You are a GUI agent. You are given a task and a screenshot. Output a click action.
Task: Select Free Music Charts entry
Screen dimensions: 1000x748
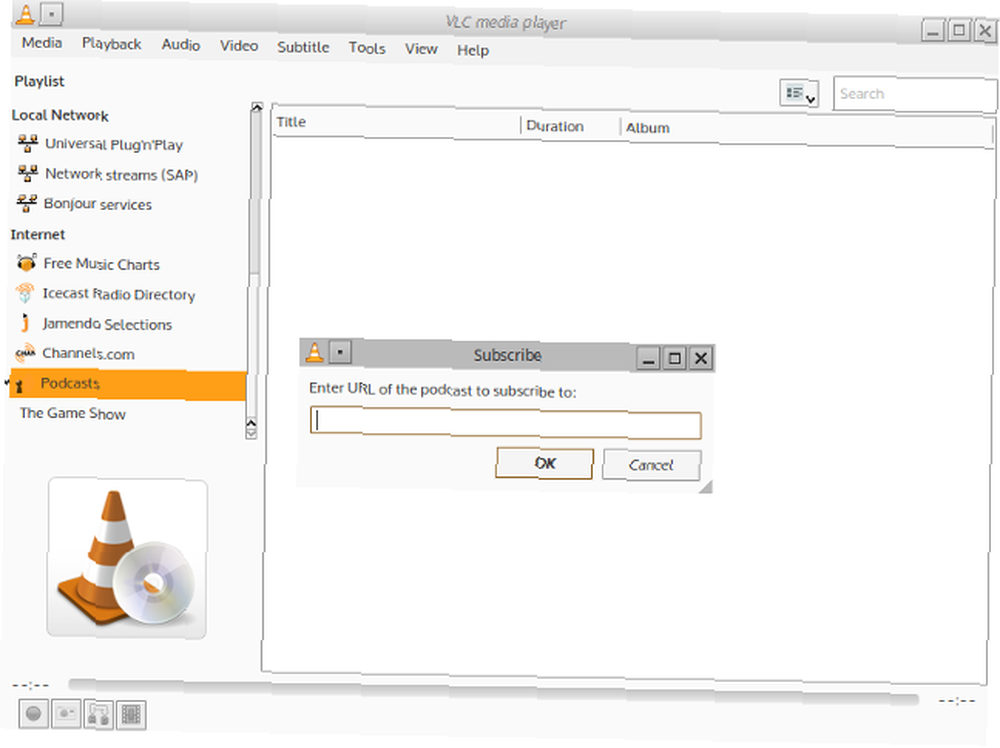(x=101, y=264)
